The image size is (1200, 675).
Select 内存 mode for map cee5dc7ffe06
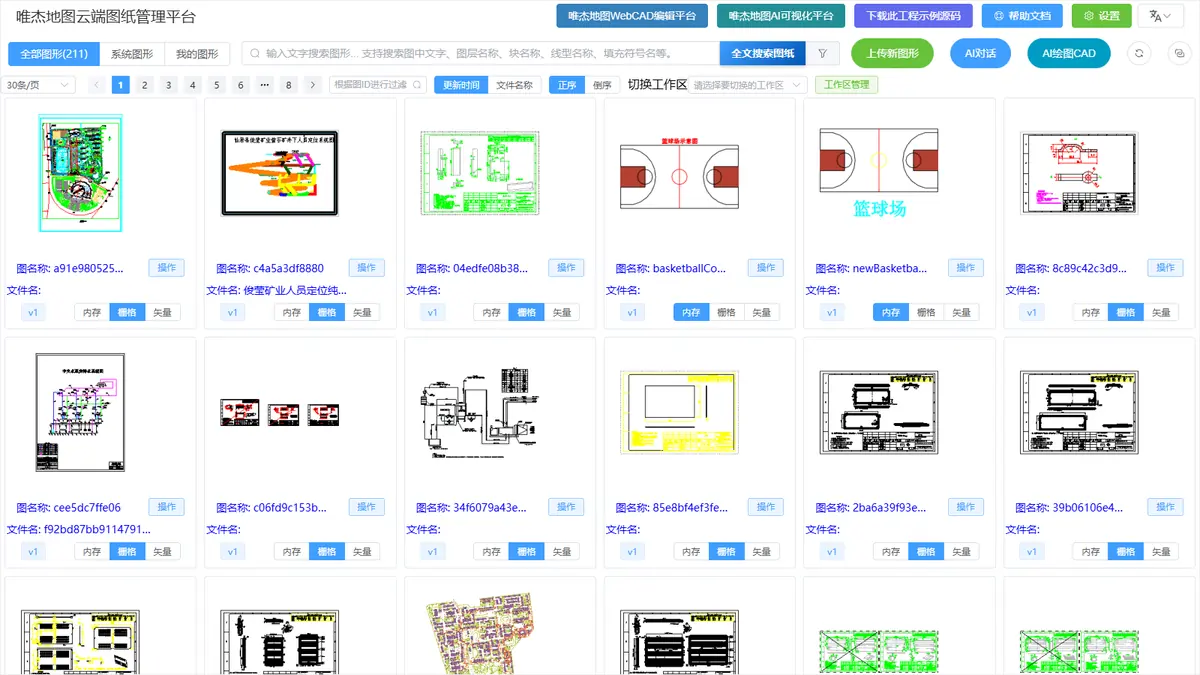pyautogui.click(x=92, y=551)
